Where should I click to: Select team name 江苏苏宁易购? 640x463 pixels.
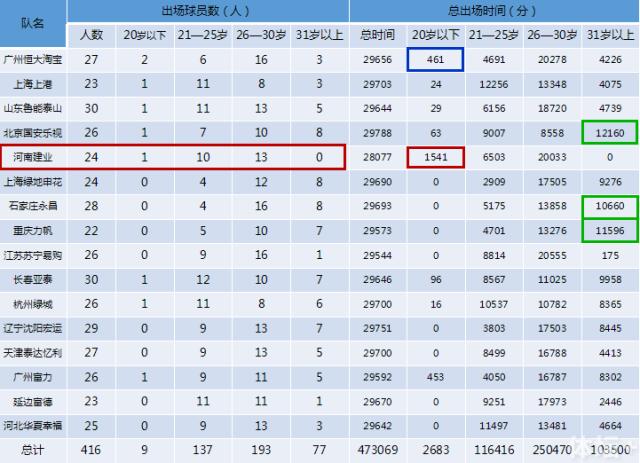(33, 255)
